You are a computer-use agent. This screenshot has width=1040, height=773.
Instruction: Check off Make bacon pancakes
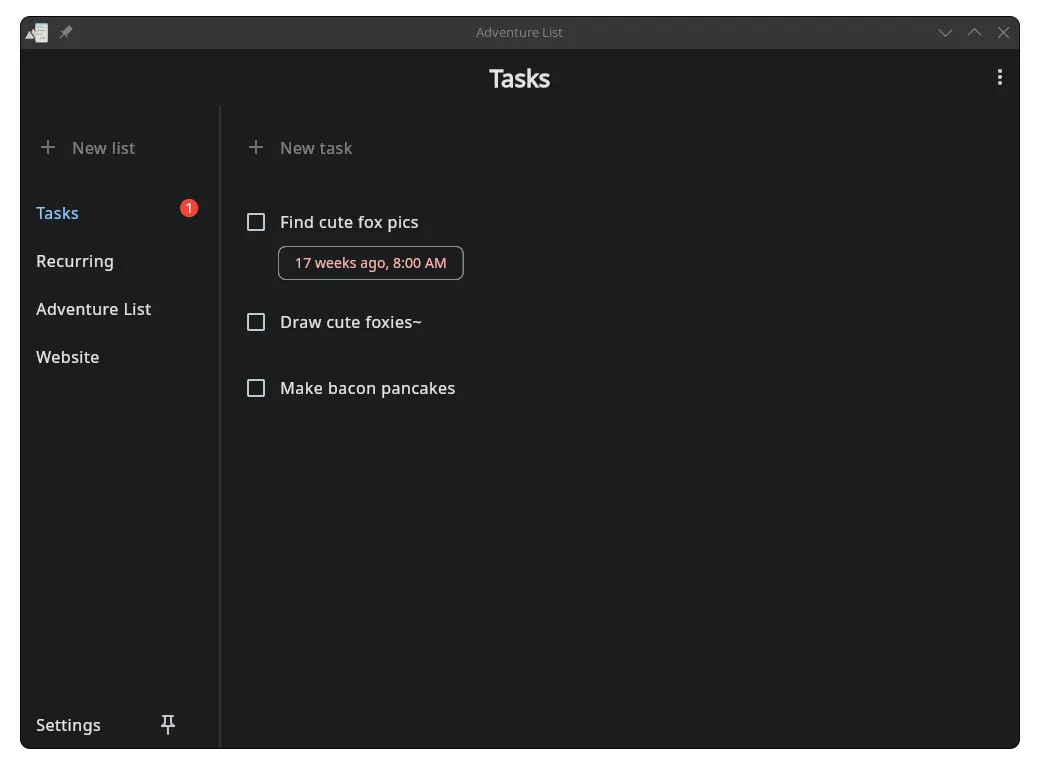pyautogui.click(x=255, y=387)
